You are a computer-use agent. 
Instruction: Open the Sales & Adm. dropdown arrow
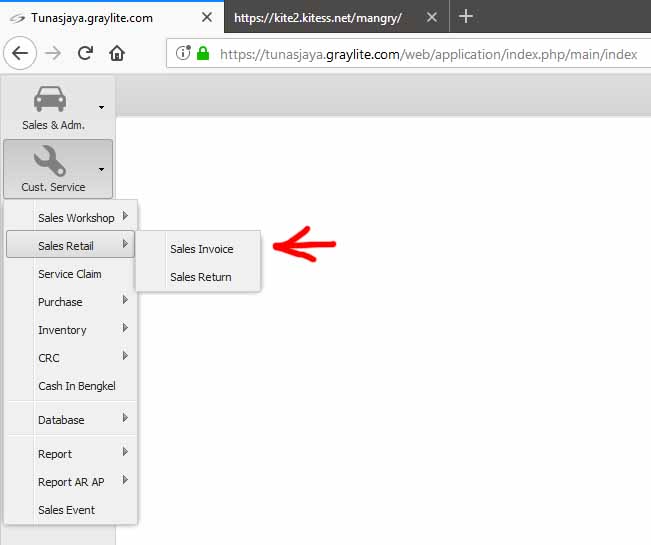(101, 107)
